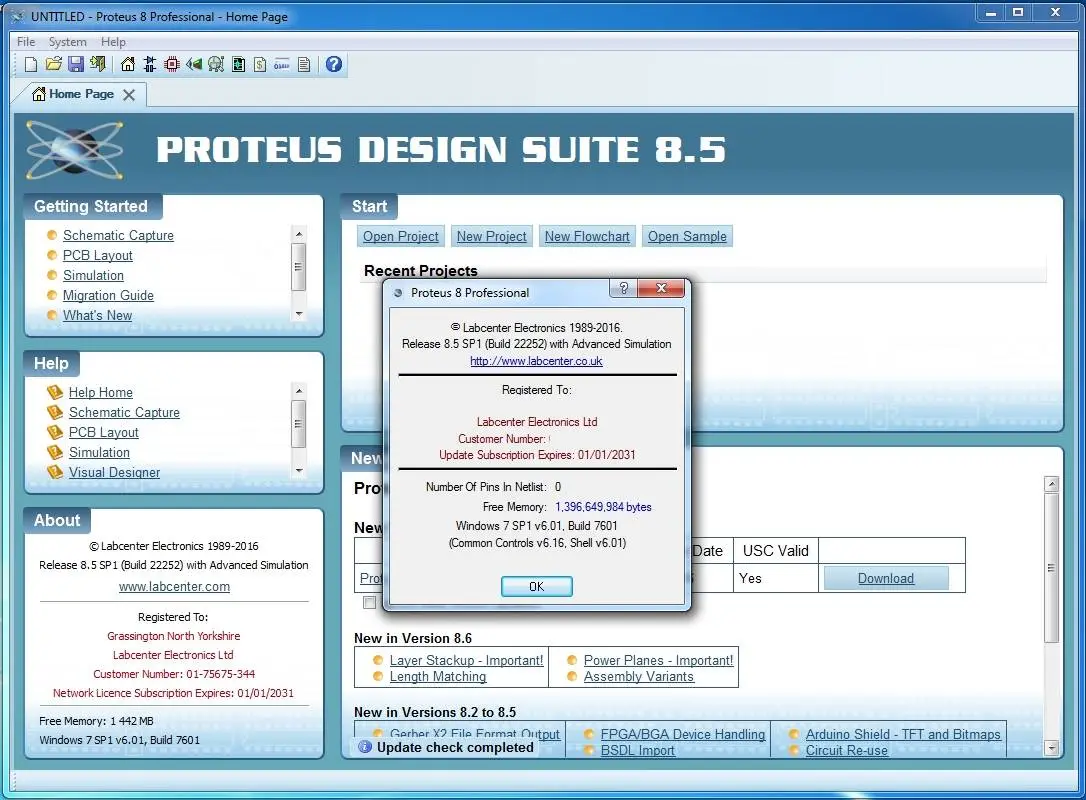
Task: Click the Update check completed status text
Action: coord(455,747)
